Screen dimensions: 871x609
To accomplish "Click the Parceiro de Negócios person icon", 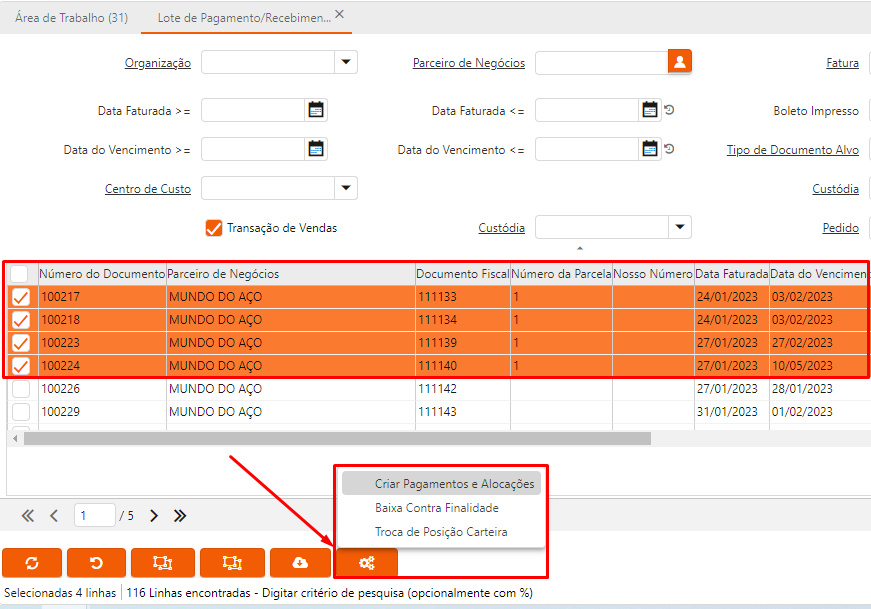I will pyautogui.click(x=680, y=62).
